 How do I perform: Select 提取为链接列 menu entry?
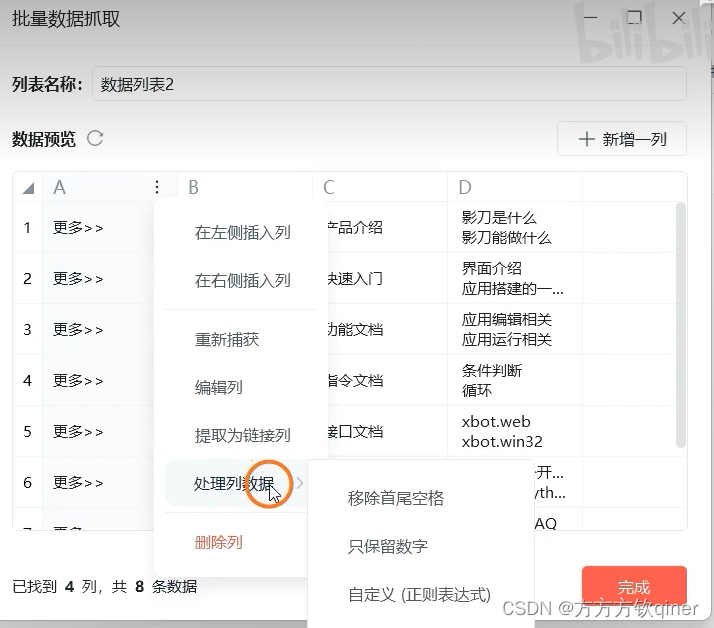click(x=242, y=435)
